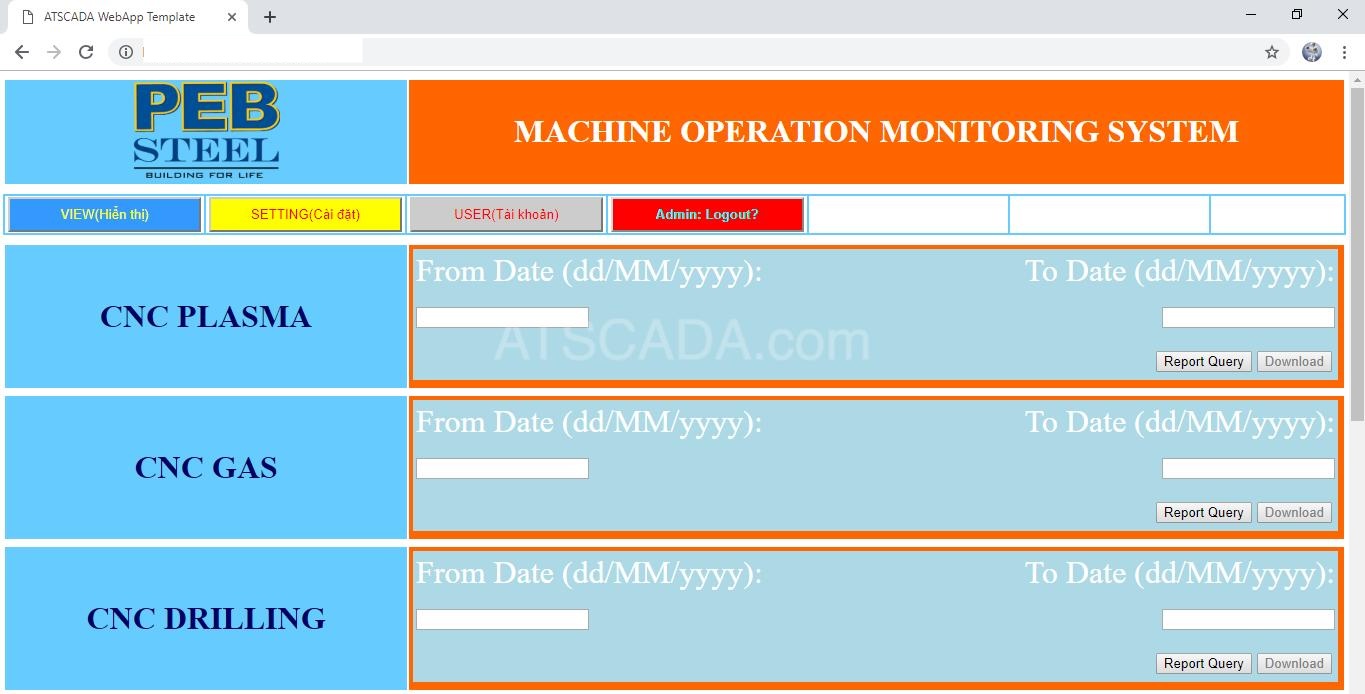1365x694 pixels.
Task: Close the ATSCADA WebApp Template tab
Action: click(232, 17)
